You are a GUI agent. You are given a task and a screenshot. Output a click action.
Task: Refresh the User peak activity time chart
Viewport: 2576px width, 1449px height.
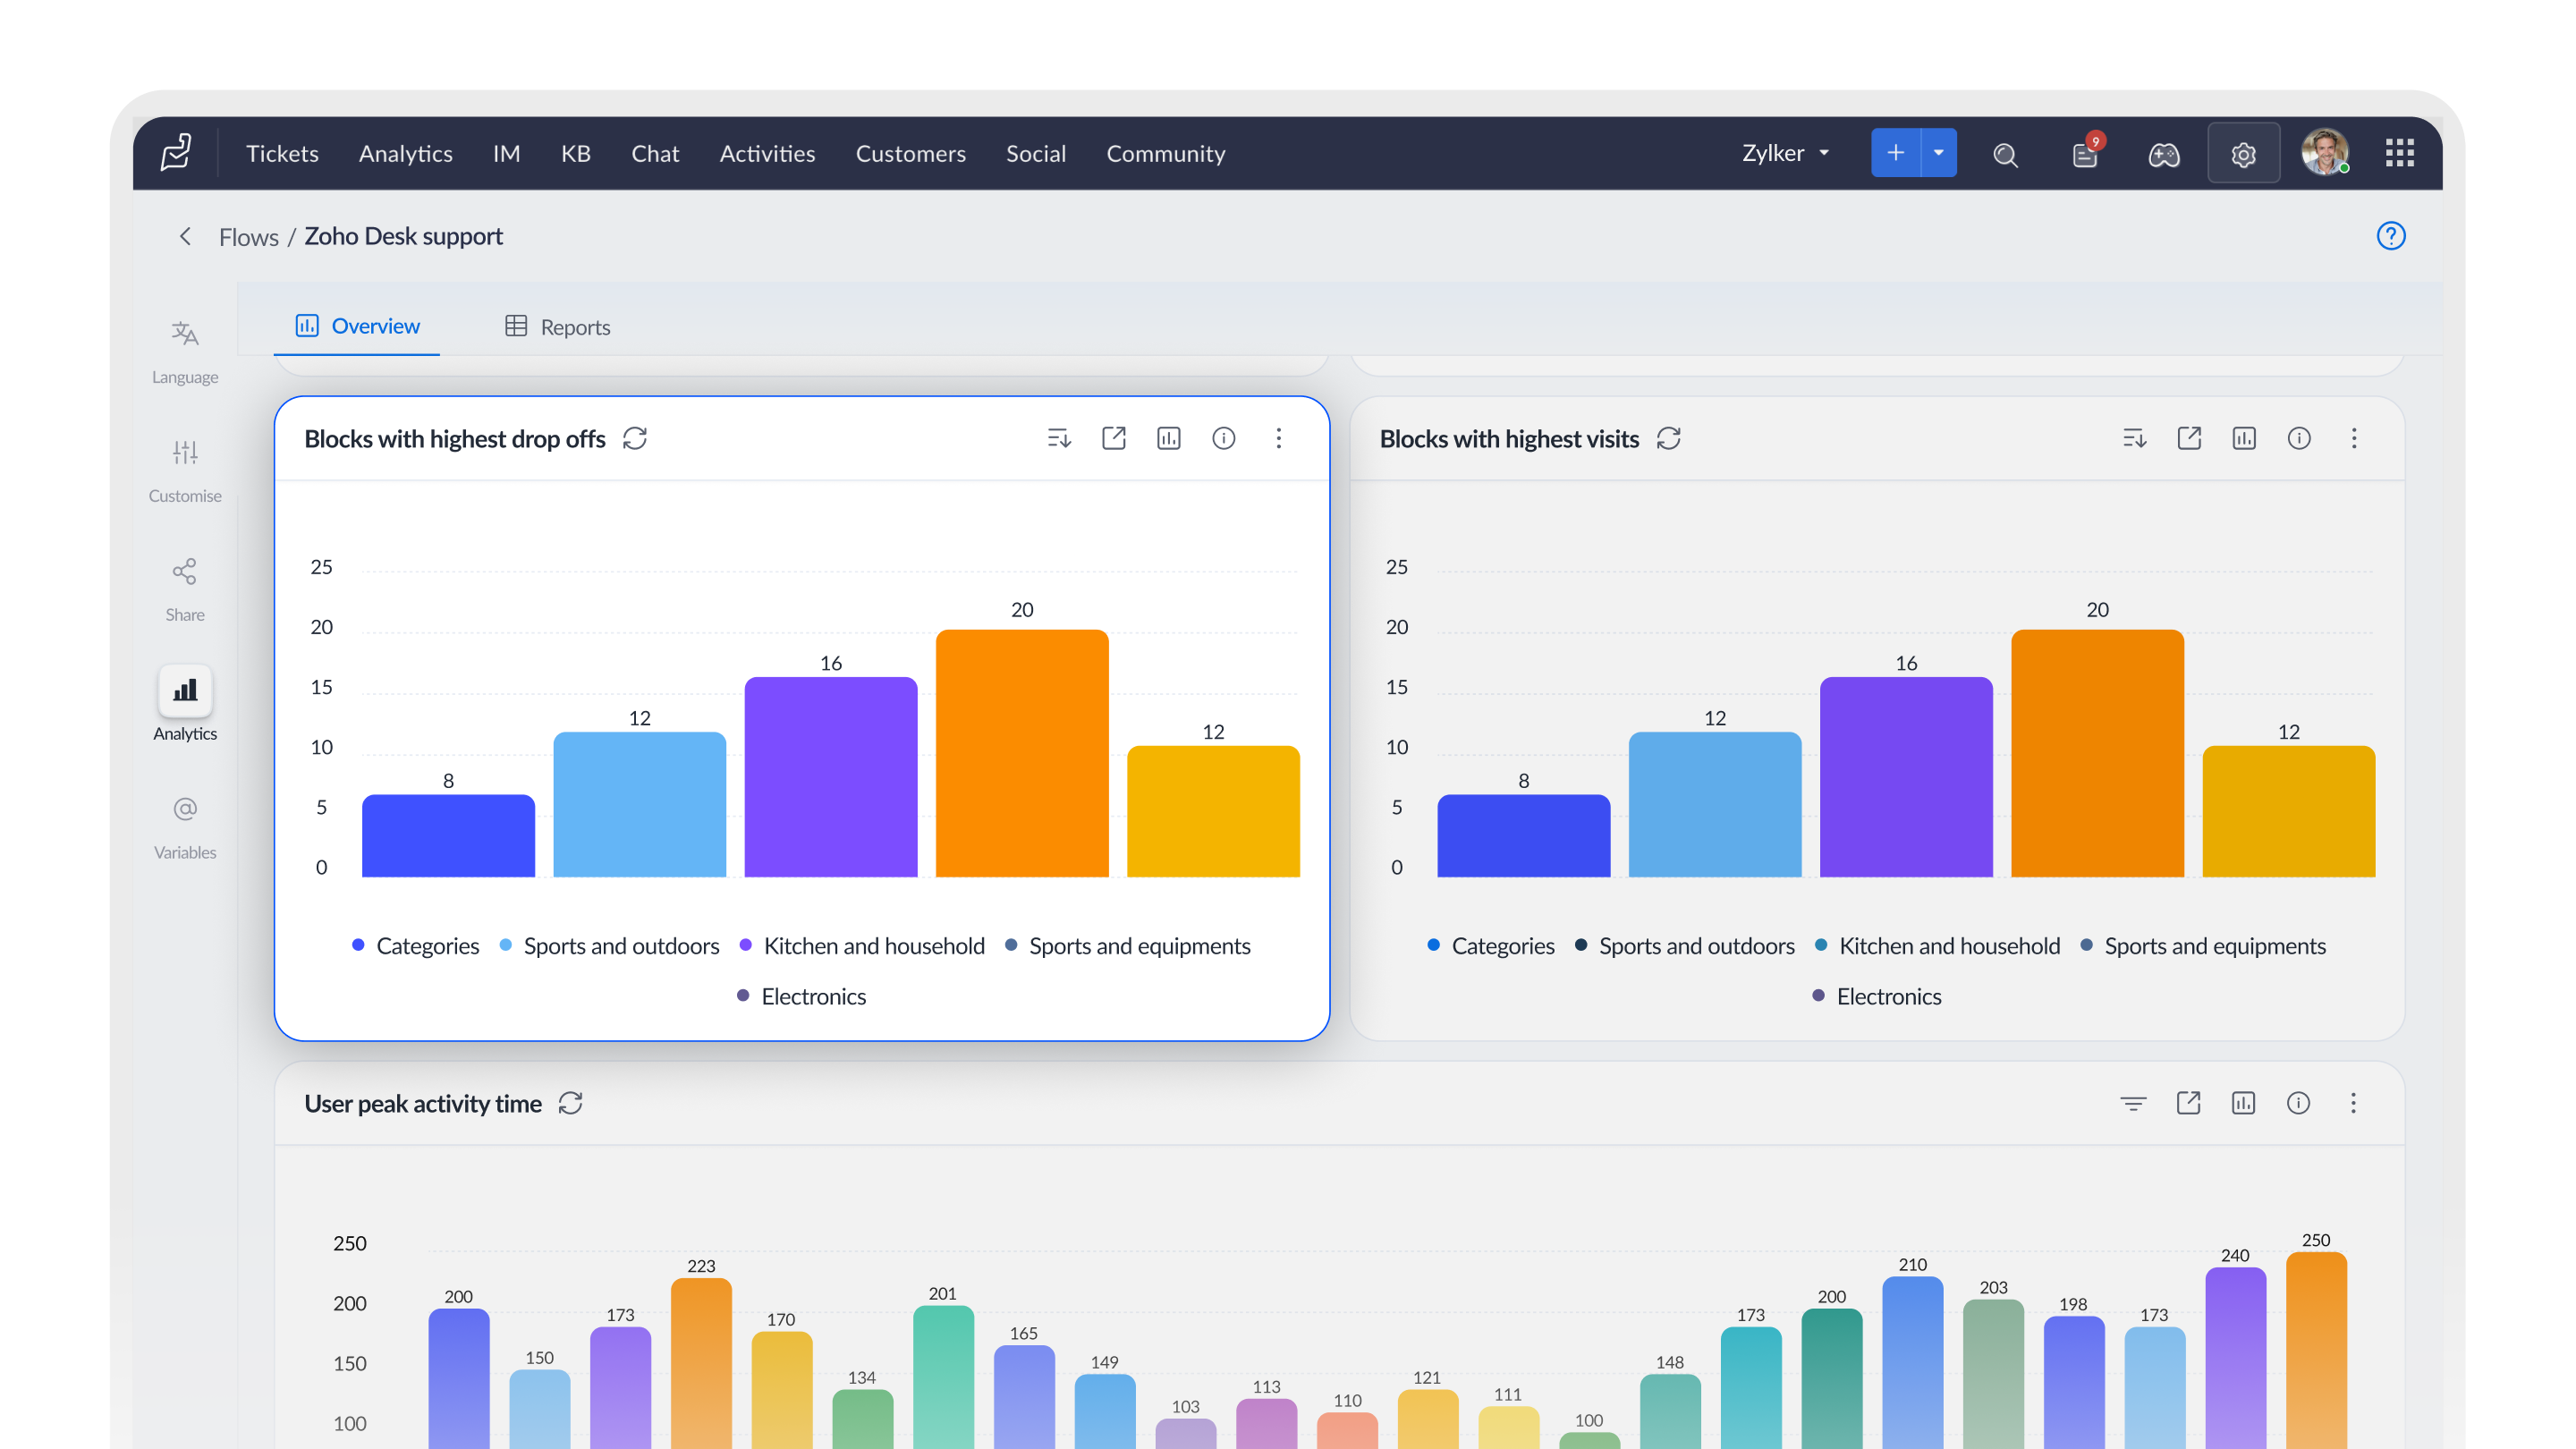pyautogui.click(x=571, y=1103)
